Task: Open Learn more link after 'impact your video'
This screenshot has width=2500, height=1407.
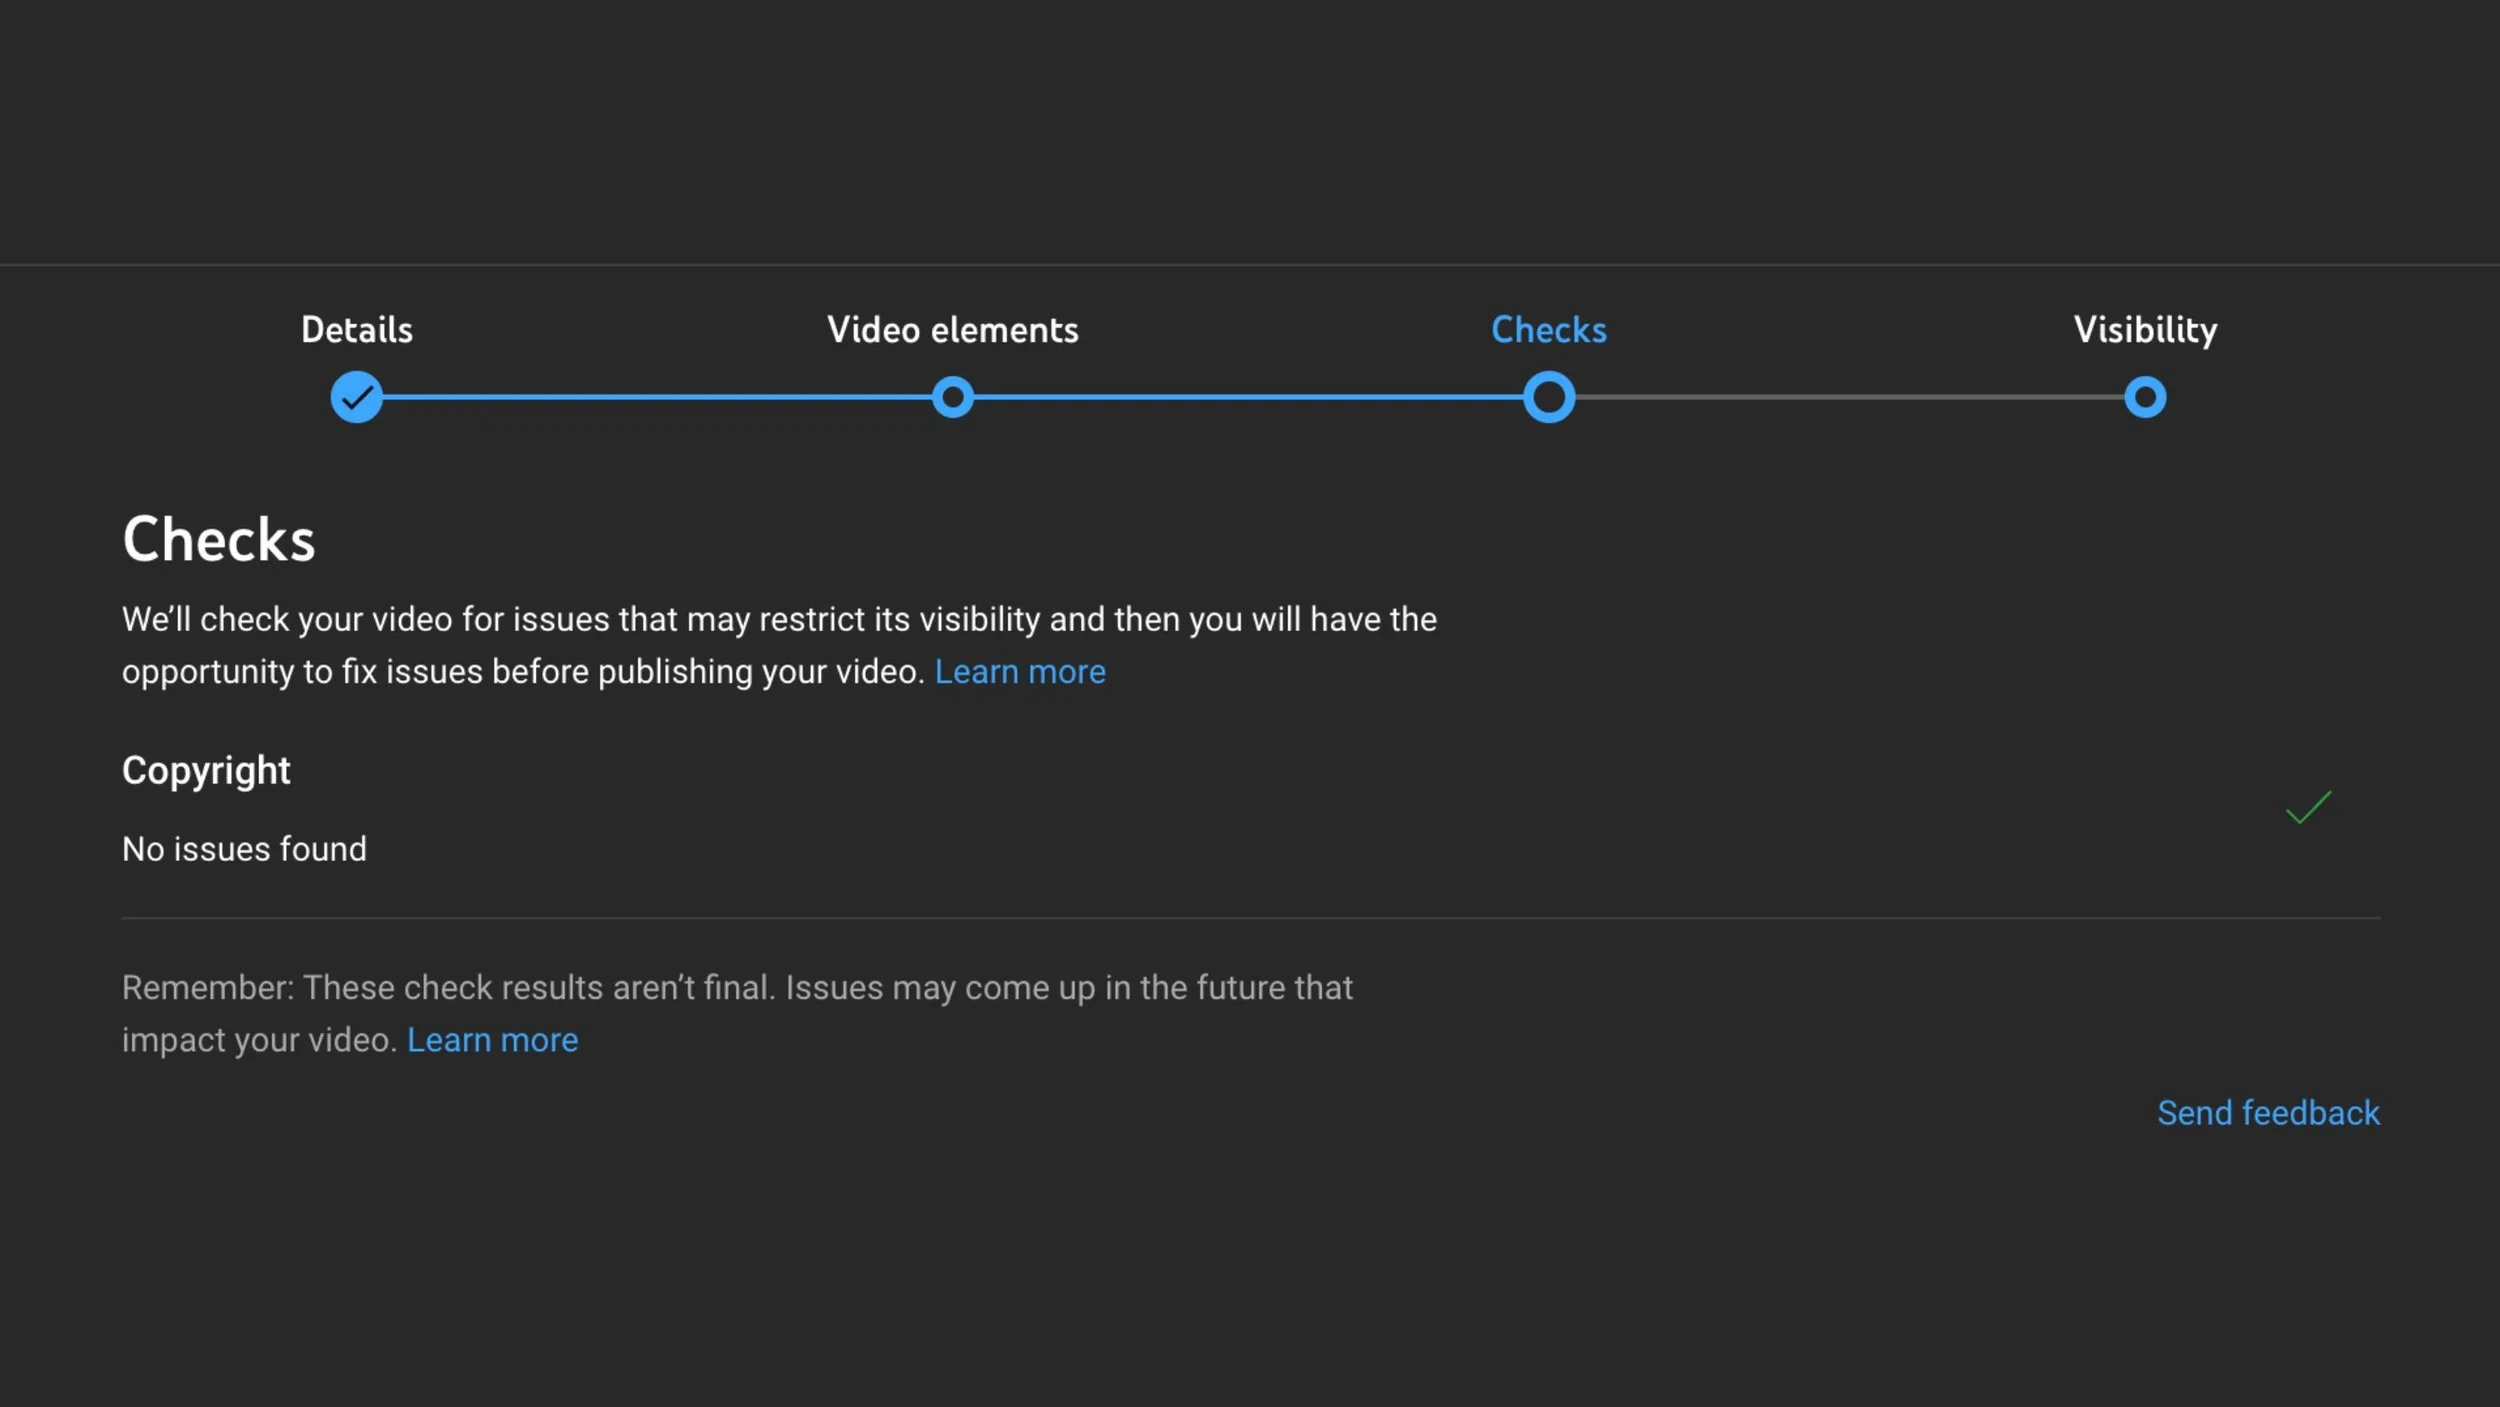Action: [492, 1040]
